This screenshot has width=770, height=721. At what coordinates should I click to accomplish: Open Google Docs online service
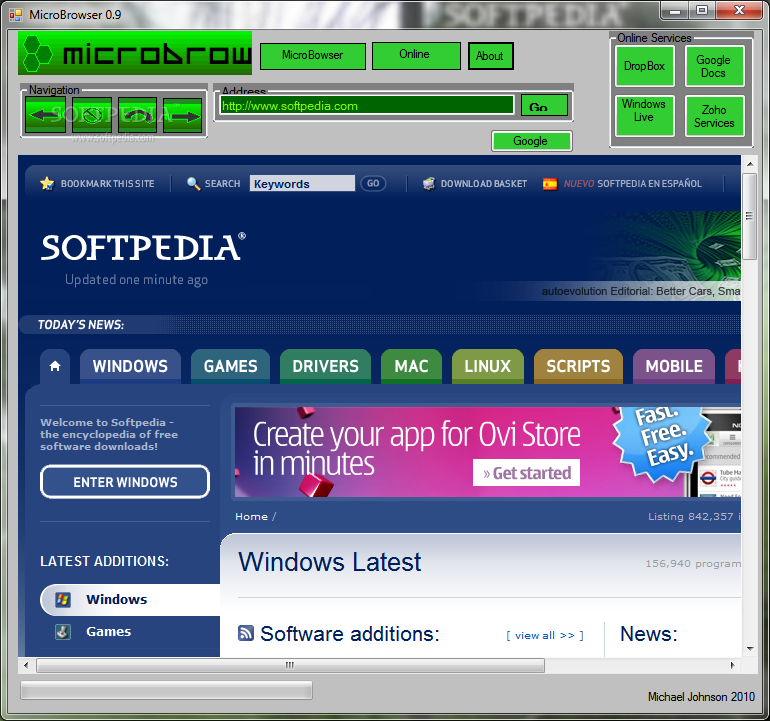point(715,66)
